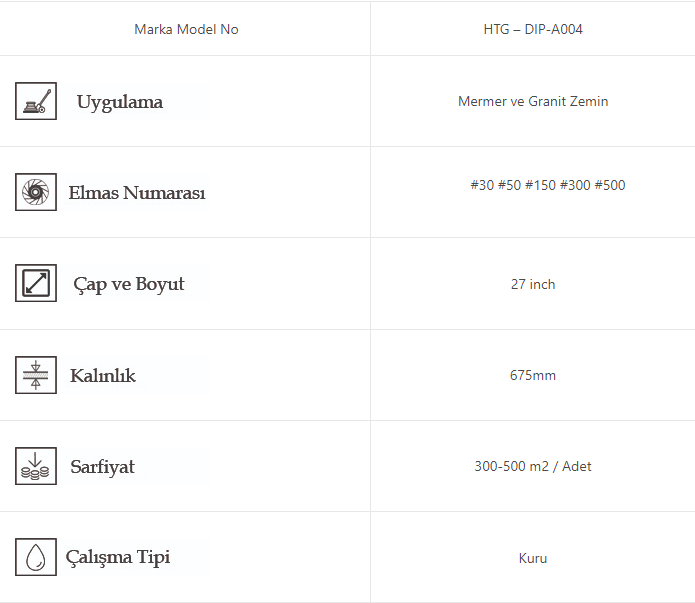695x603 pixels.
Task: Select the Elmas Numarası label
Action: [137, 193]
